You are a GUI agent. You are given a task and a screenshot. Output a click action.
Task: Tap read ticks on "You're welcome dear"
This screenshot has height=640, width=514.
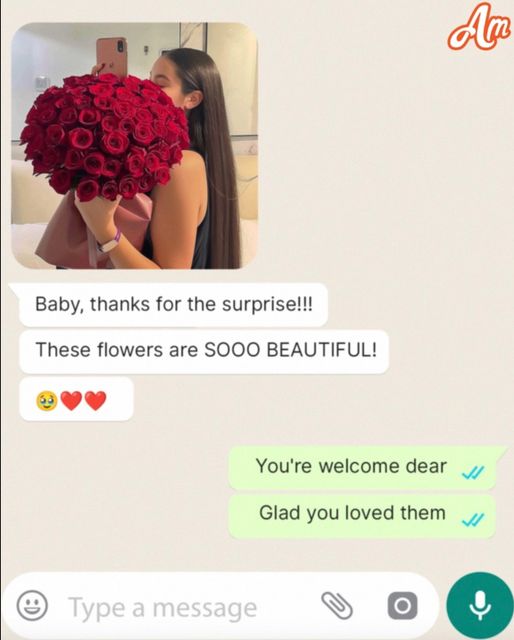473,473
